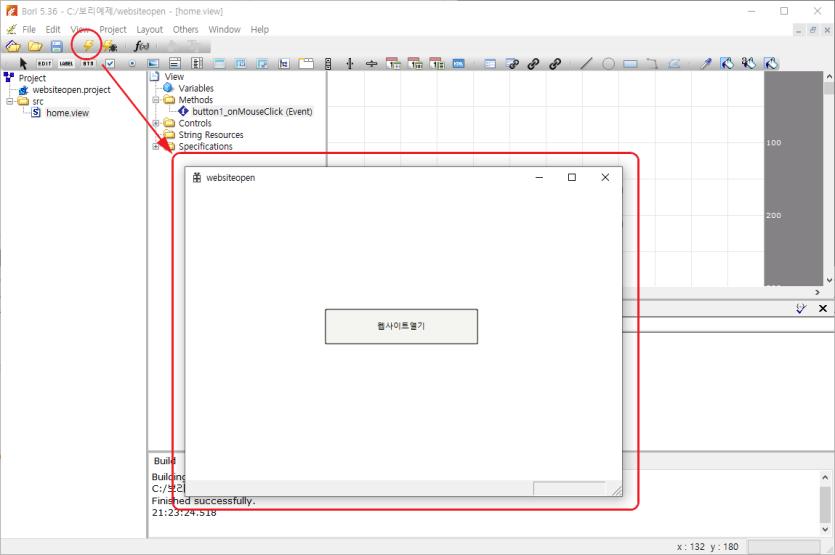Select the vertical splitter tool

[350, 63]
